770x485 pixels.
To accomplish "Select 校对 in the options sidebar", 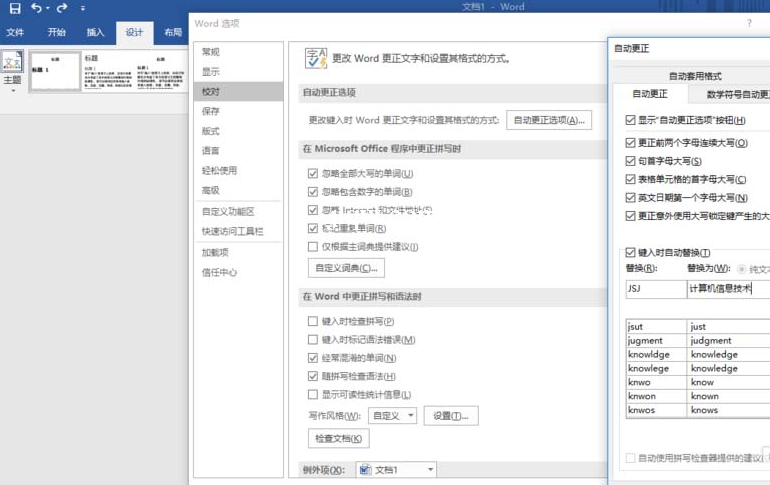I will (238, 92).
